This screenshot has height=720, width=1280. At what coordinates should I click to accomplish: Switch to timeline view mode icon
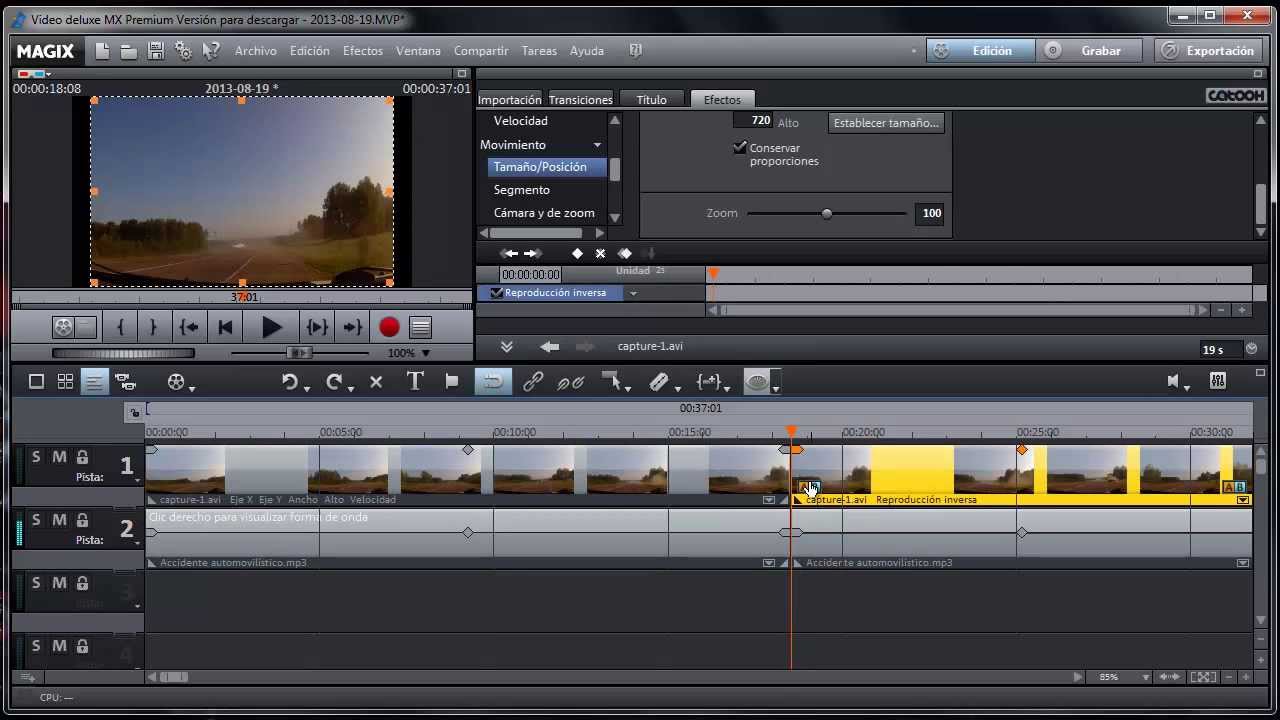coord(94,381)
